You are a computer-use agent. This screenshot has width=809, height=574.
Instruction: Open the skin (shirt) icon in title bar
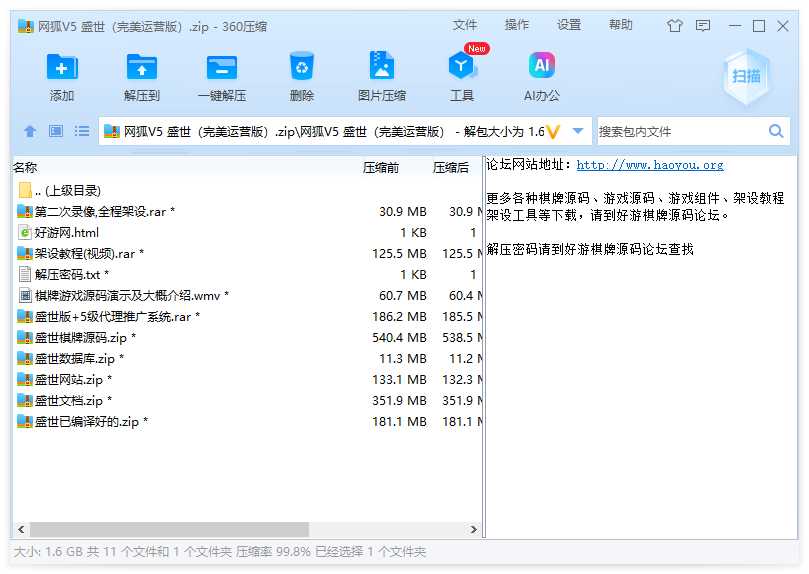[x=674, y=26]
